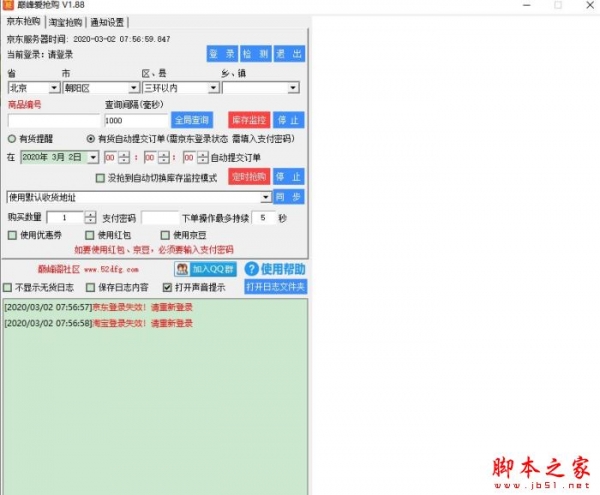Enable the 使用红包 checkbox
600x495 pixels.
click(x=90, y=235)
